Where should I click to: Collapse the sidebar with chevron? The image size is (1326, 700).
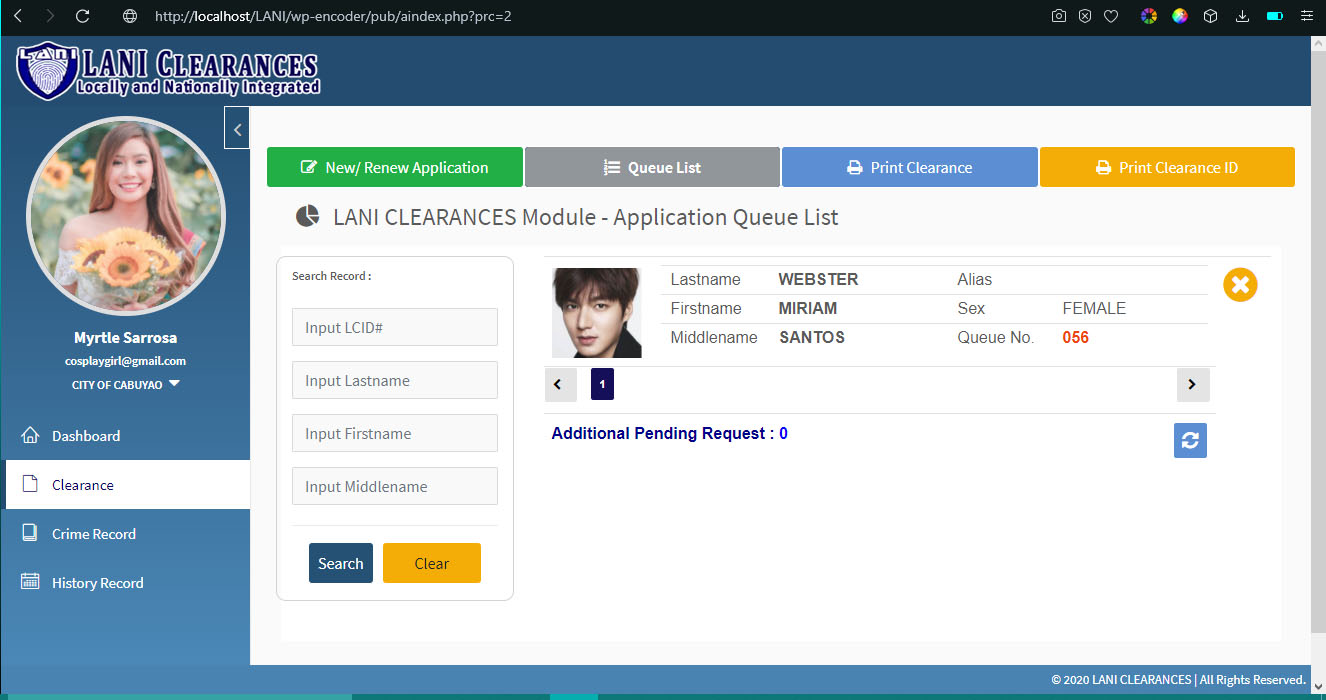coord(237,128)
